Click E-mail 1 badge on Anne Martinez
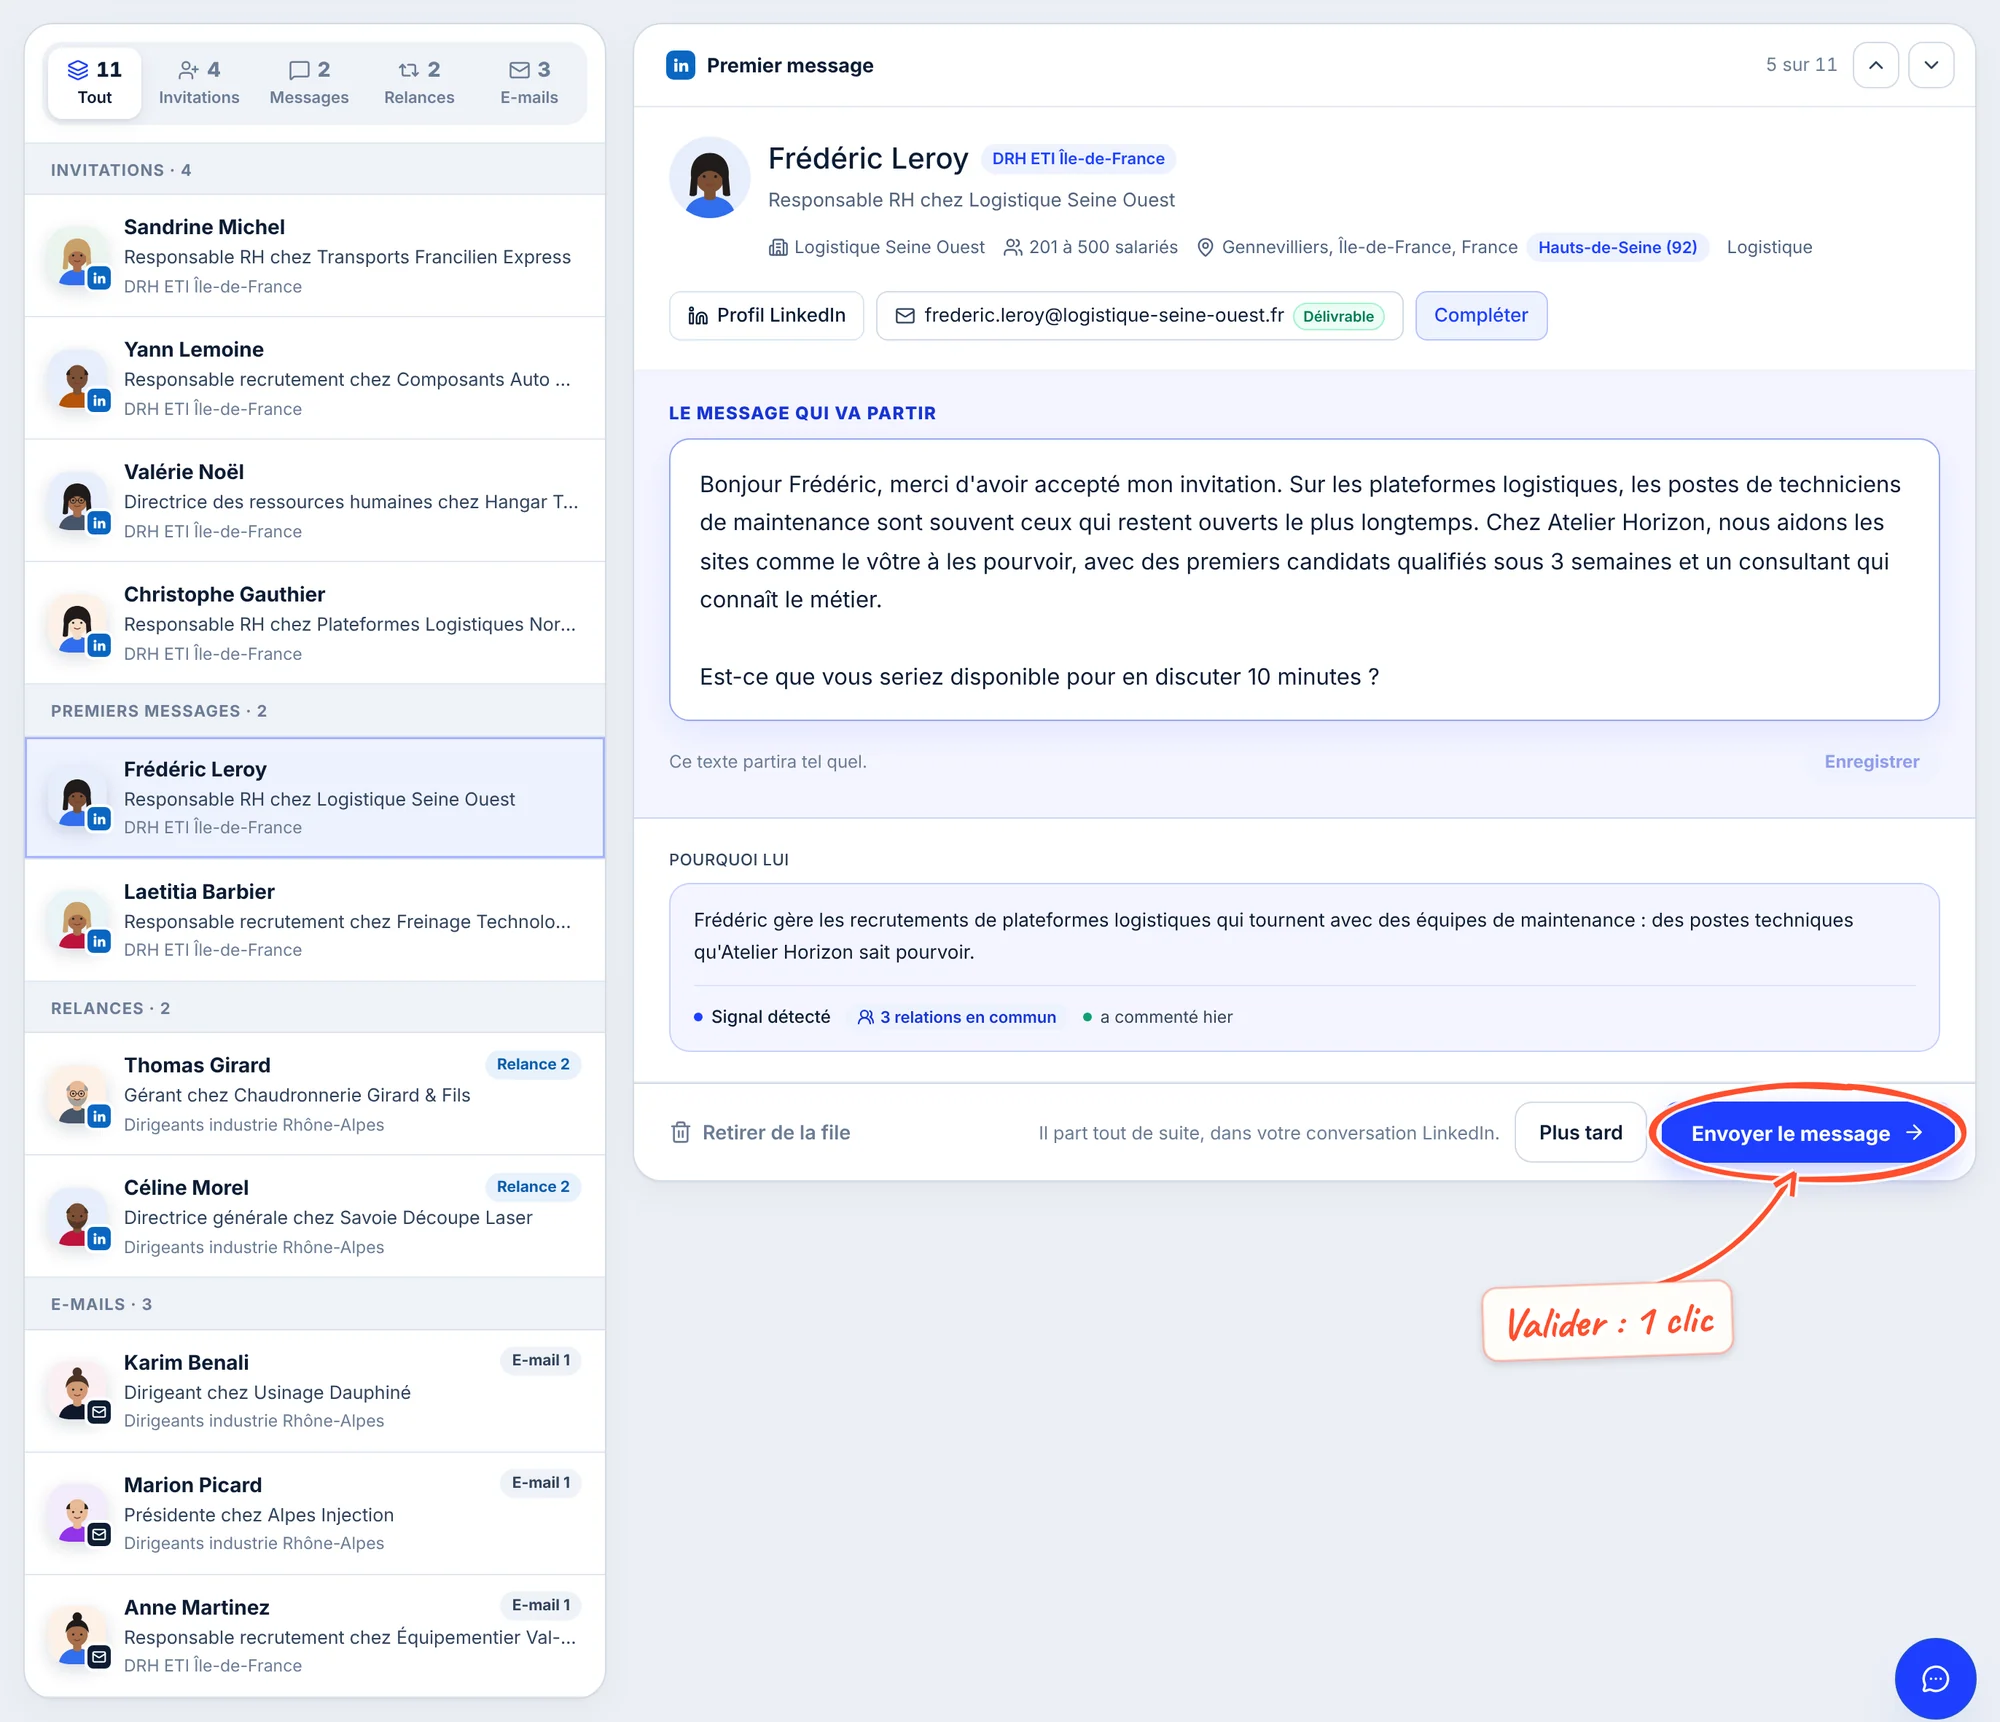 tap(541, 1605)
